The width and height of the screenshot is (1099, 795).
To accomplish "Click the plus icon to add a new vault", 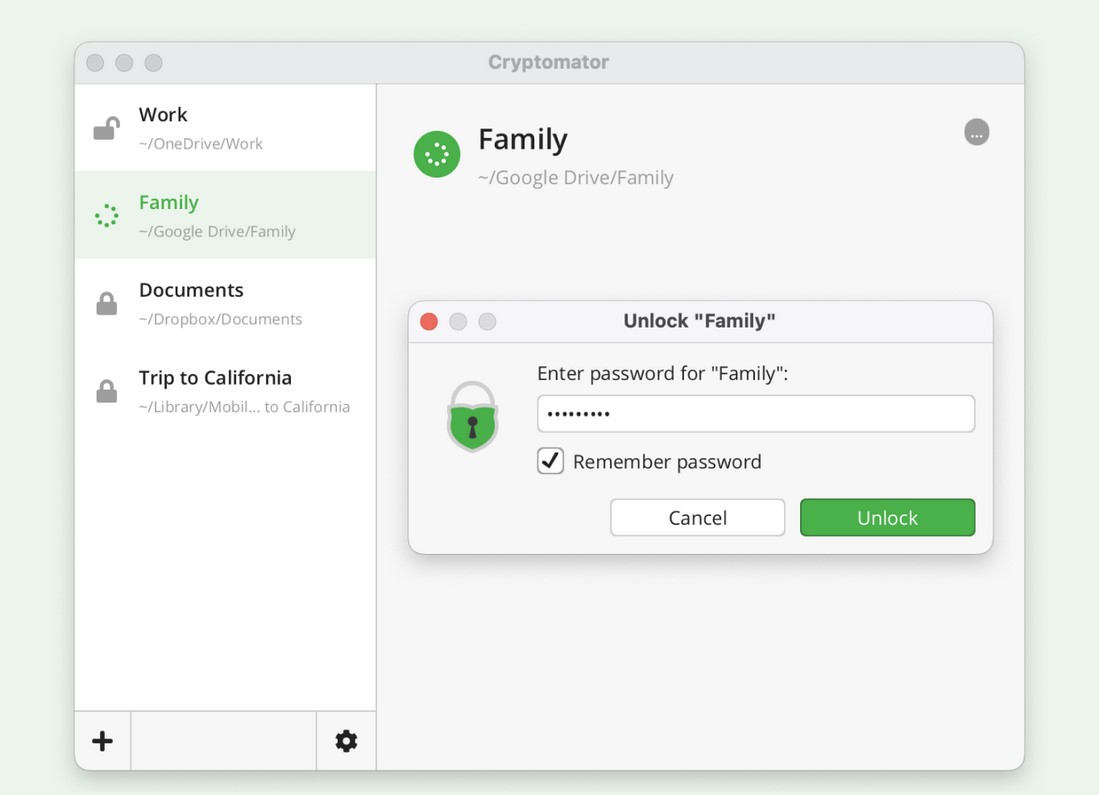I will [x=102, y=741].
